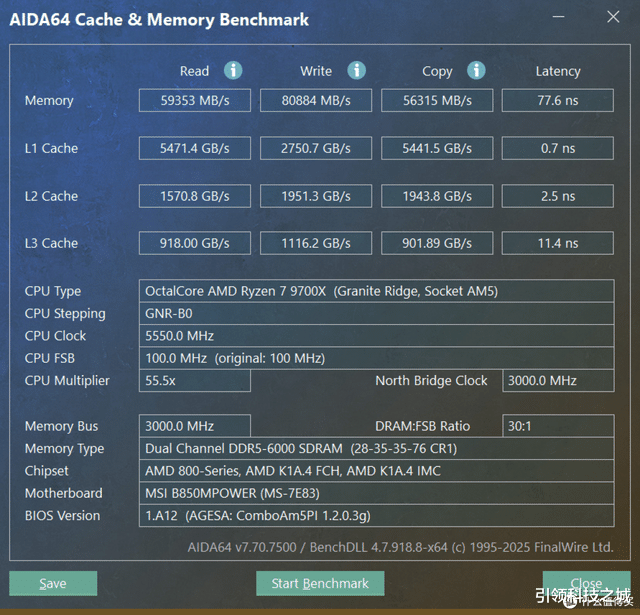640x615 pixels.
Task: Click L1 Cache copy 5441.5 GB/s
Action: (437, 148)
